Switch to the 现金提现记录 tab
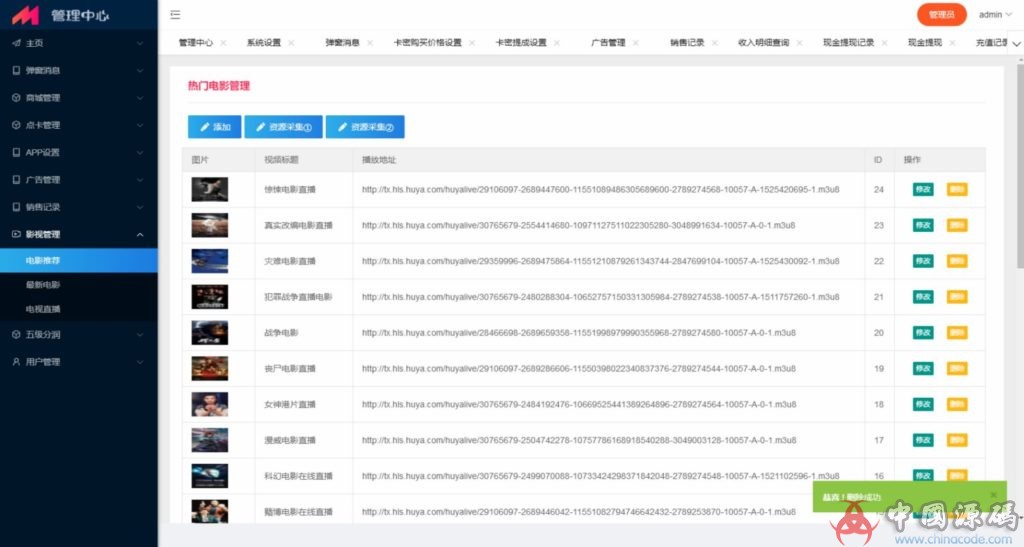The height and width of the screenshot is (547, 1024). (848, 43)
